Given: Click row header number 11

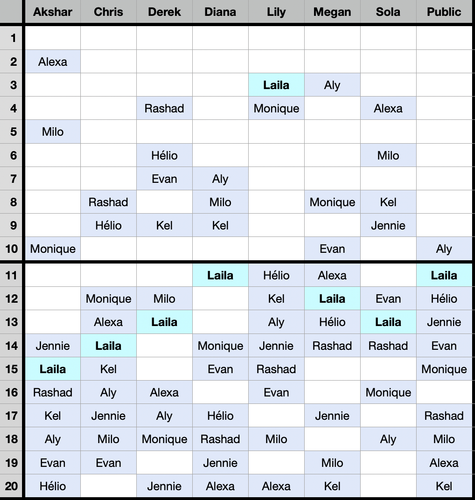Looking at the screenshot, I should pos(11,275).
